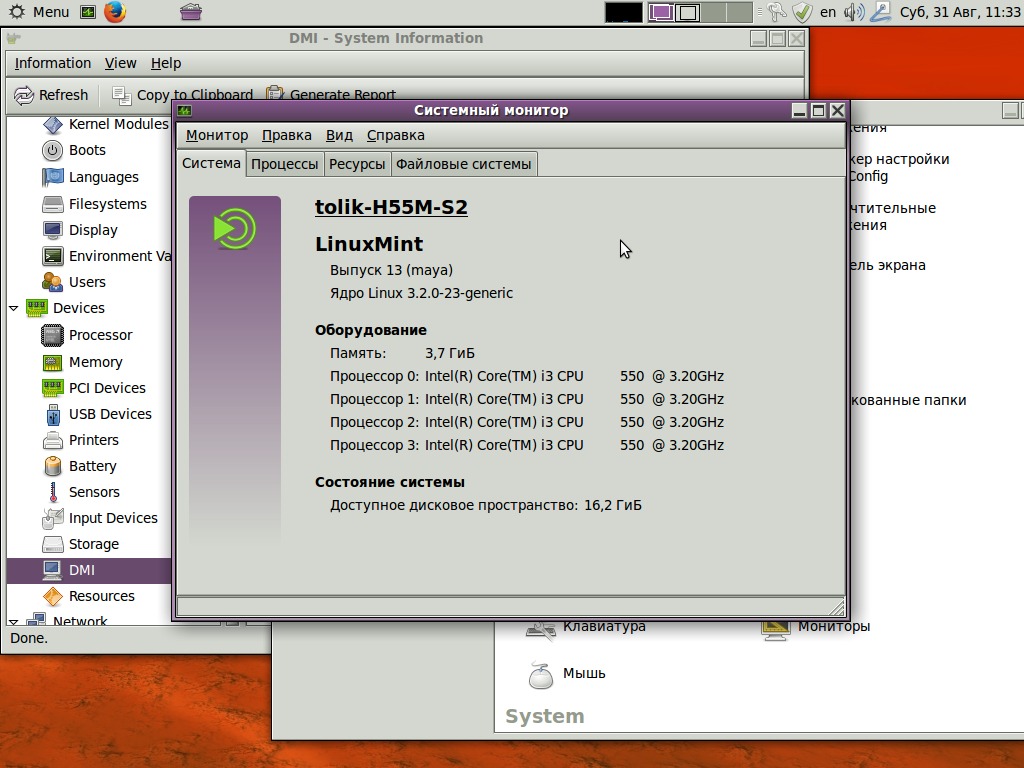Click the Мышь mouse settings icon
This screenshot has height=768, width=1024.
pos(541,675)
